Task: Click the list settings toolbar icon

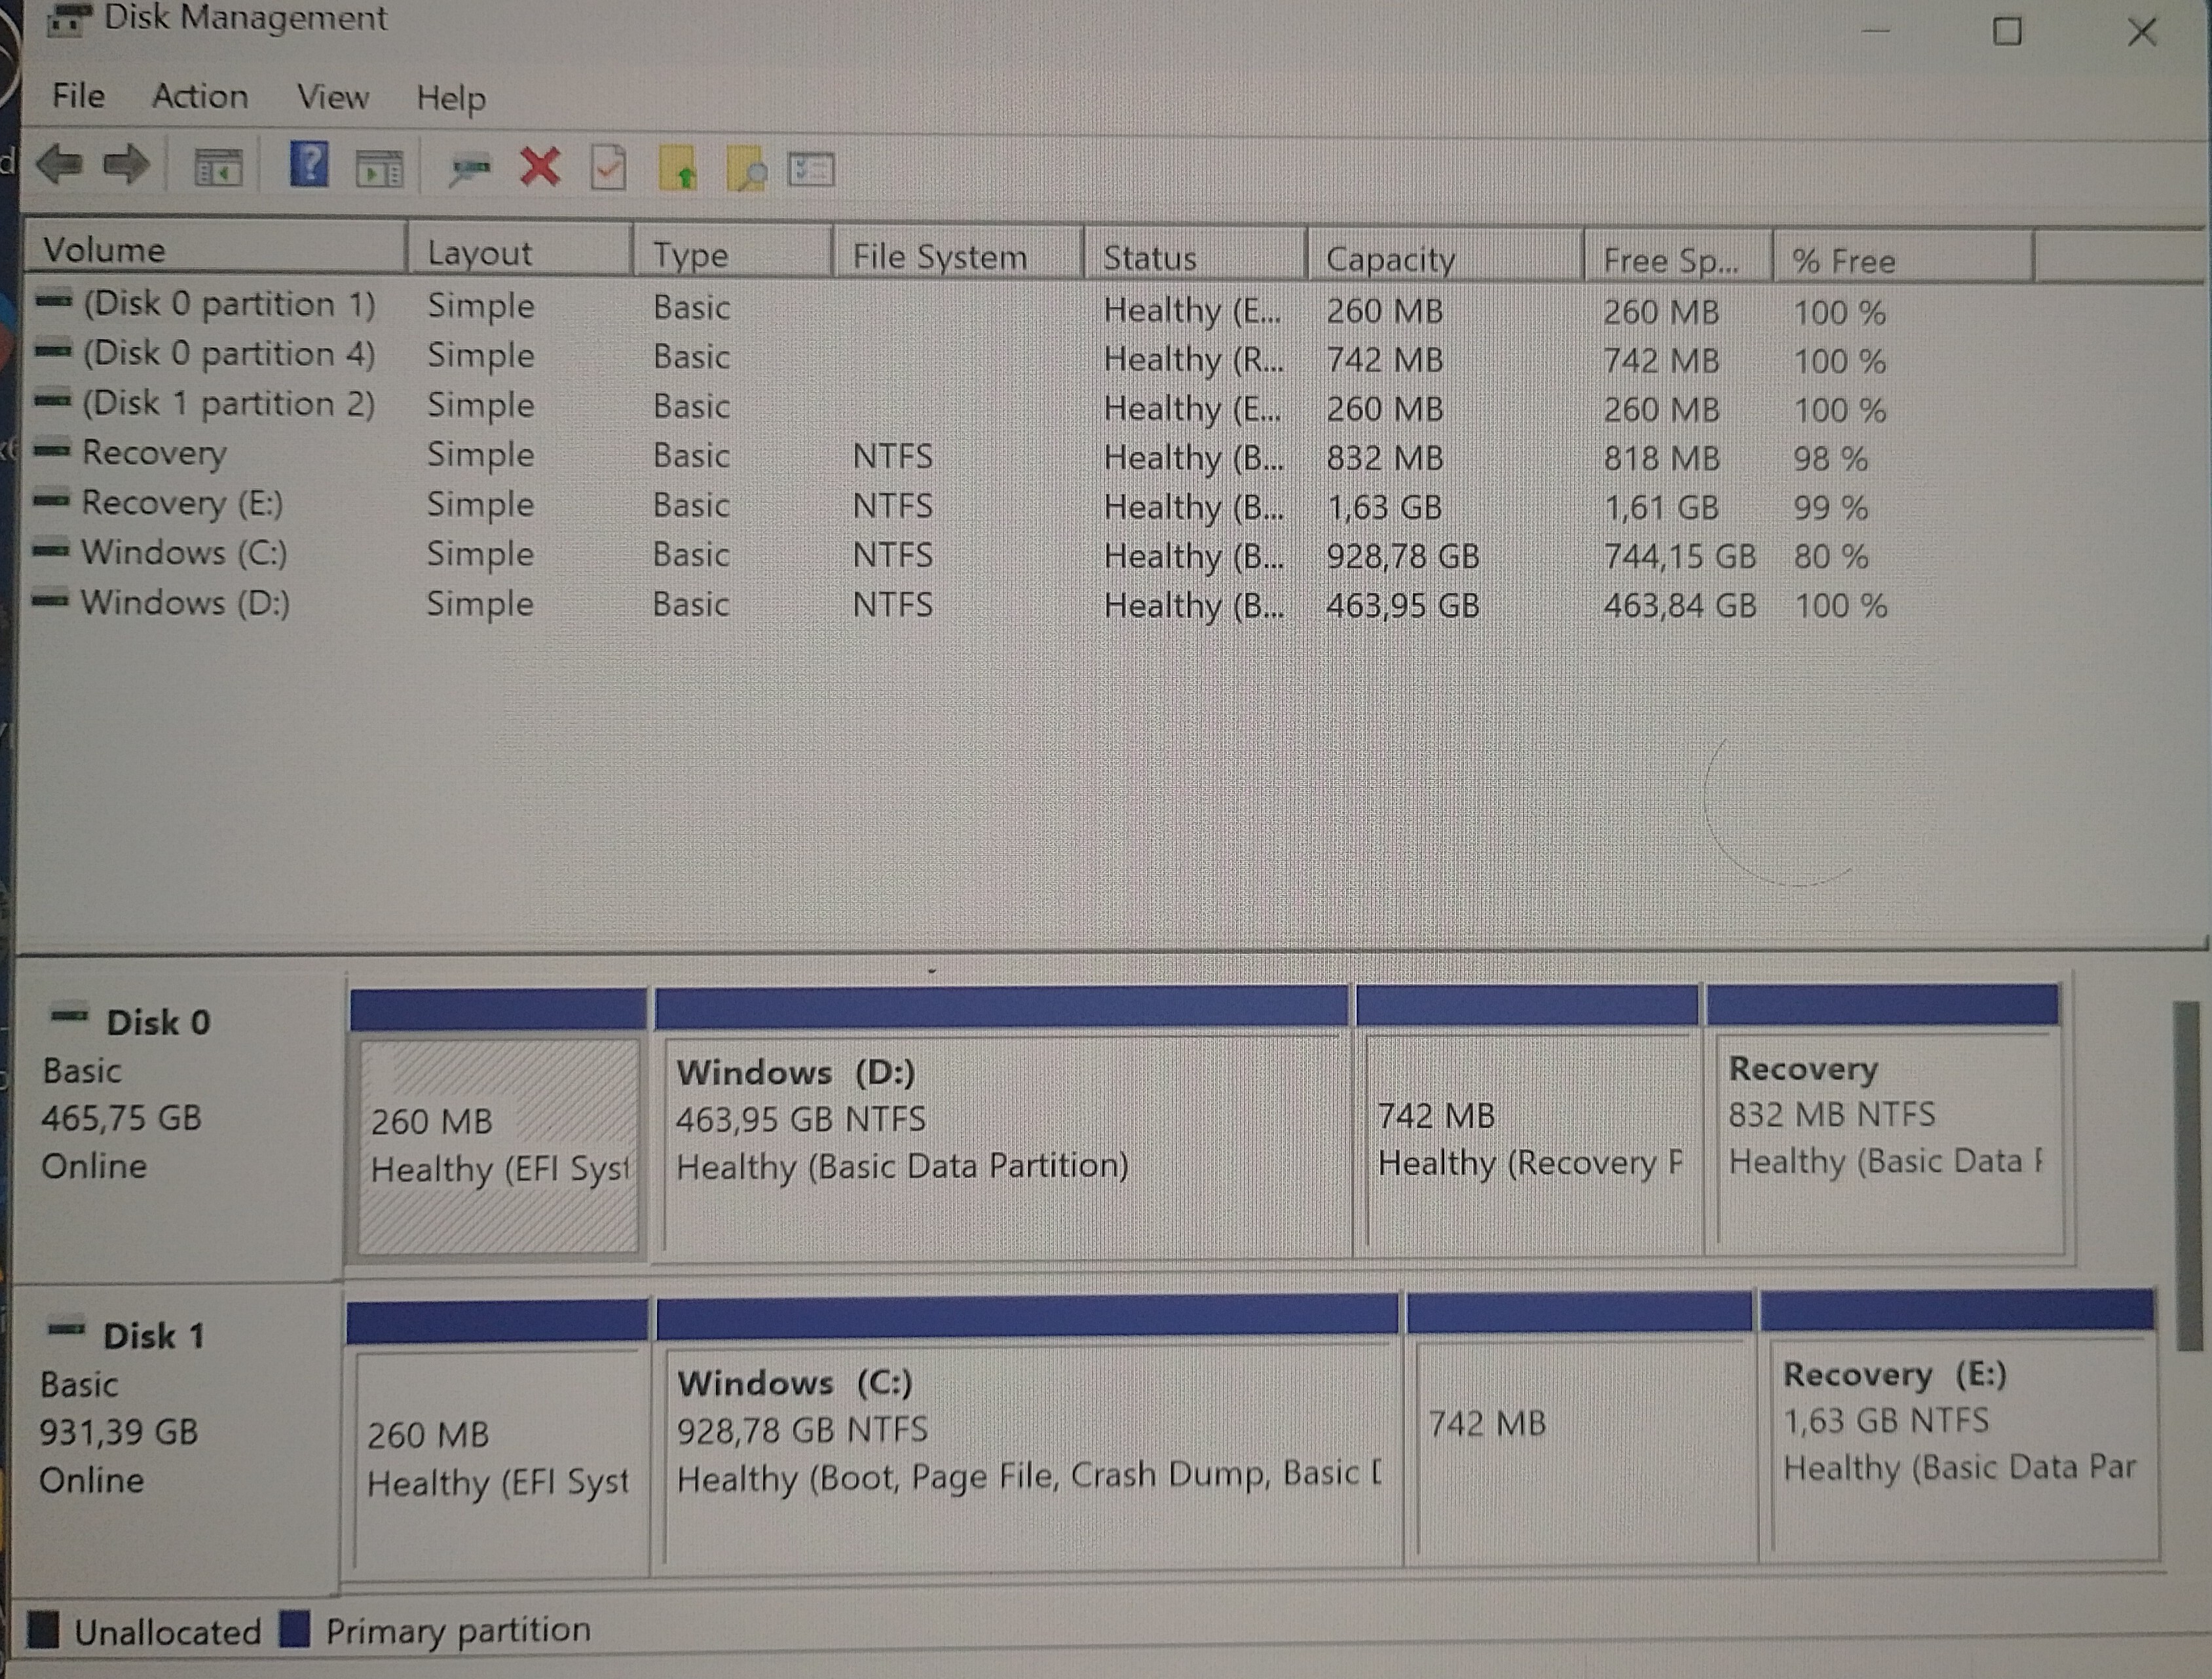Action: 810,169
